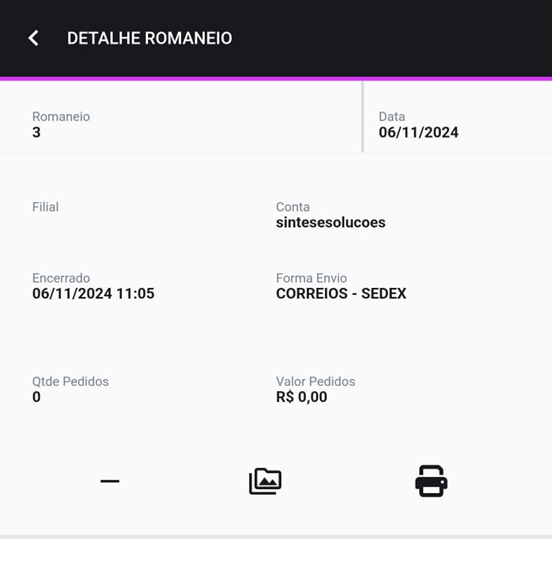The image size is (552, 562).
Task: Click the Qtde Pedidos value 0
Action: pyautogui.click(x=36, y=397)
